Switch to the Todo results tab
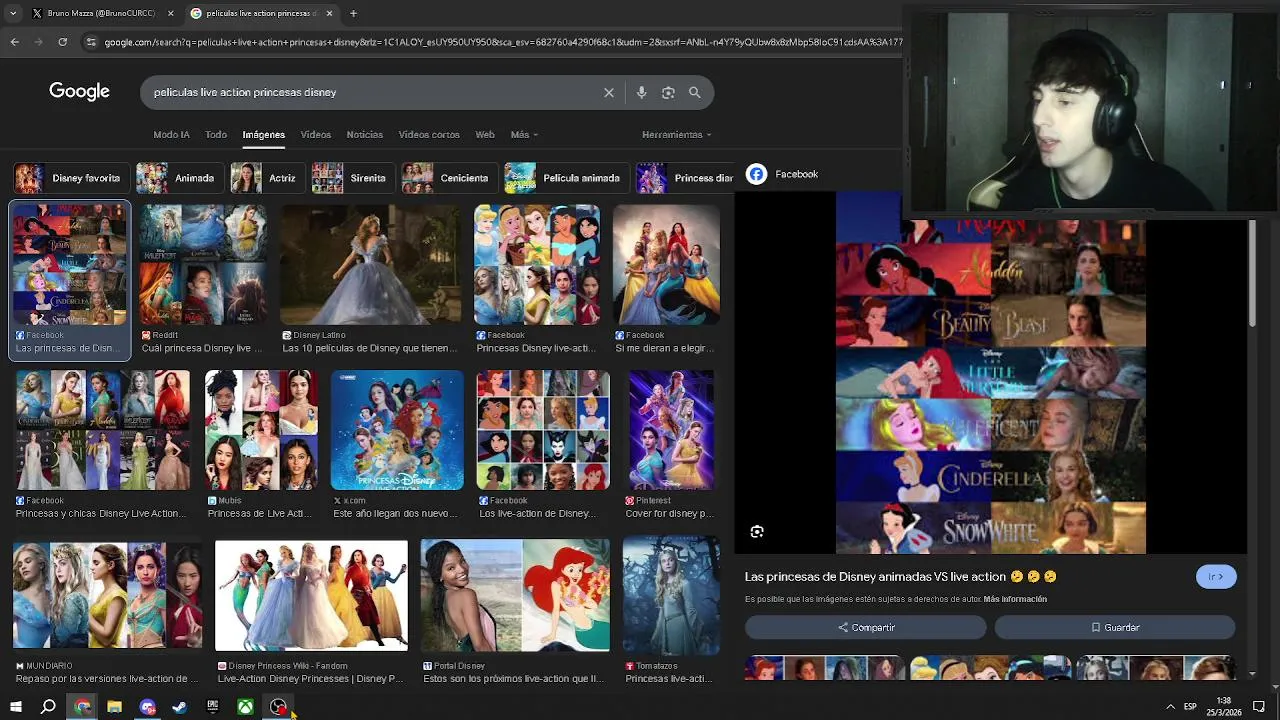Screen dimensions: 1280x720 coord(216,134)
